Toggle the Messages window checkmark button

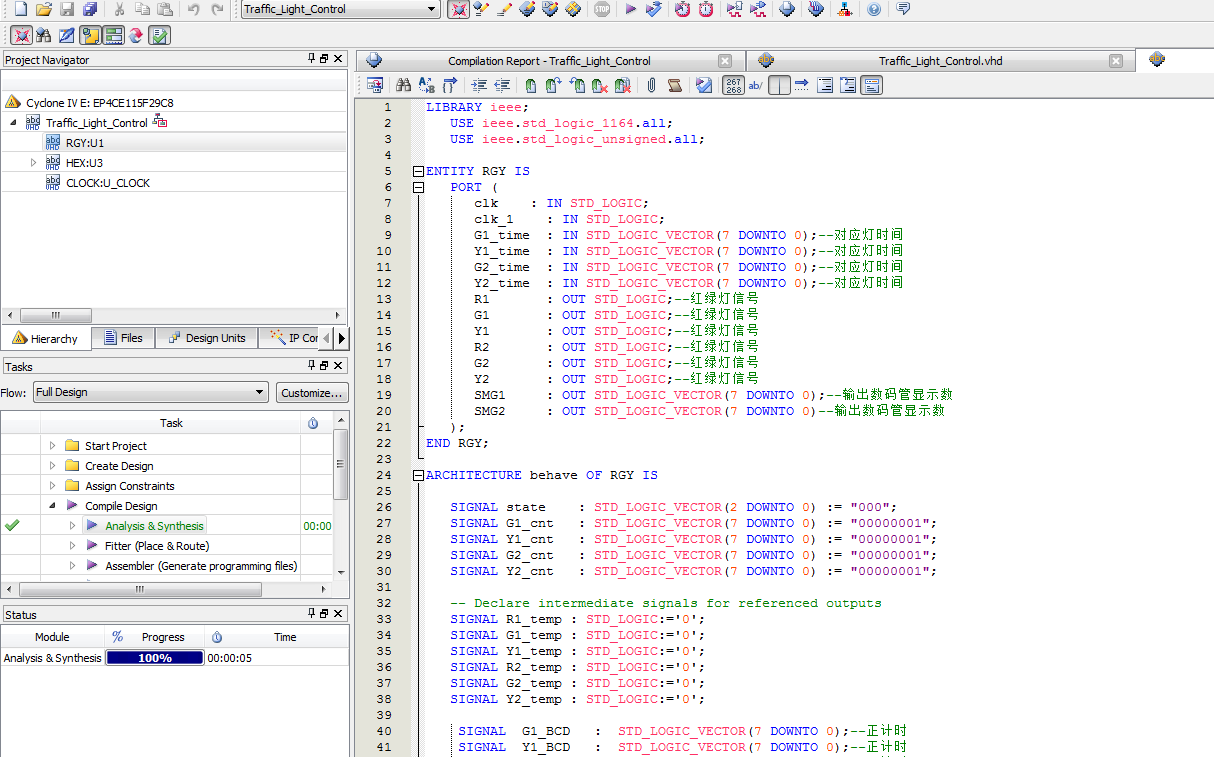coord(160,35)
